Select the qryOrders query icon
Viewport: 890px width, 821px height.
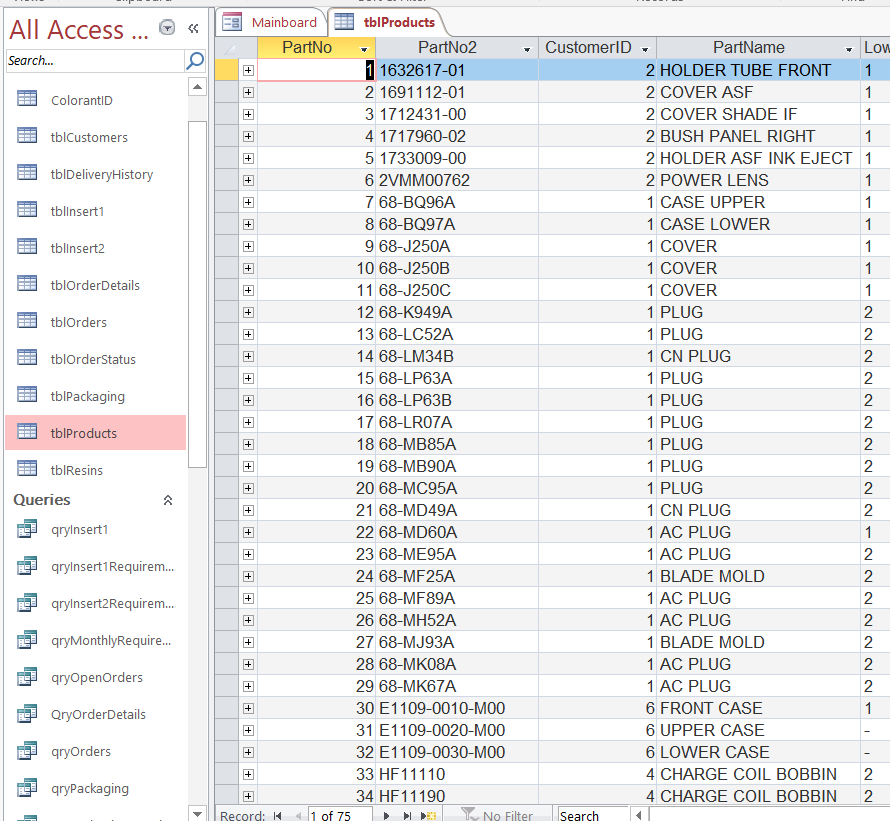pos(27,751)
